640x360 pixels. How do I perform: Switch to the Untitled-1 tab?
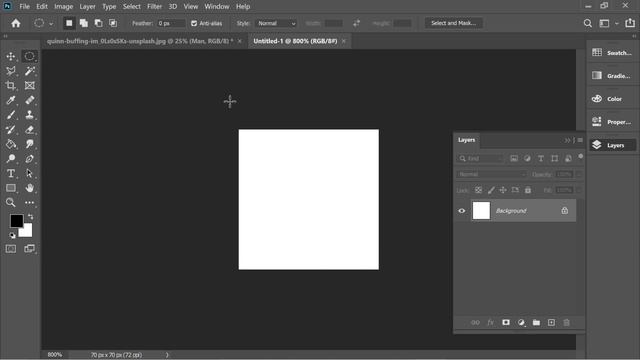pos(295,41)
